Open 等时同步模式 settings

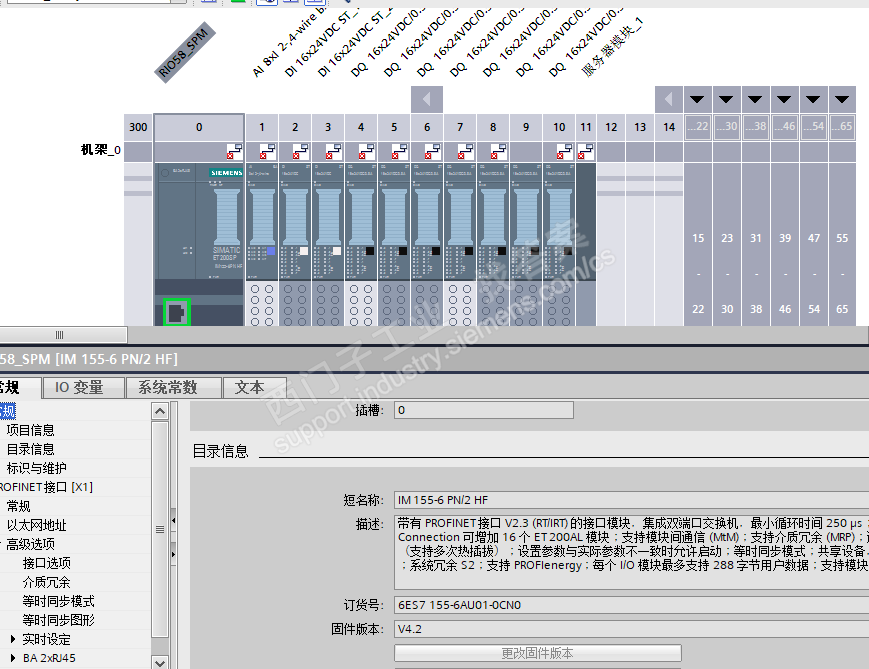pyautogui.click(x=58, y=601)
